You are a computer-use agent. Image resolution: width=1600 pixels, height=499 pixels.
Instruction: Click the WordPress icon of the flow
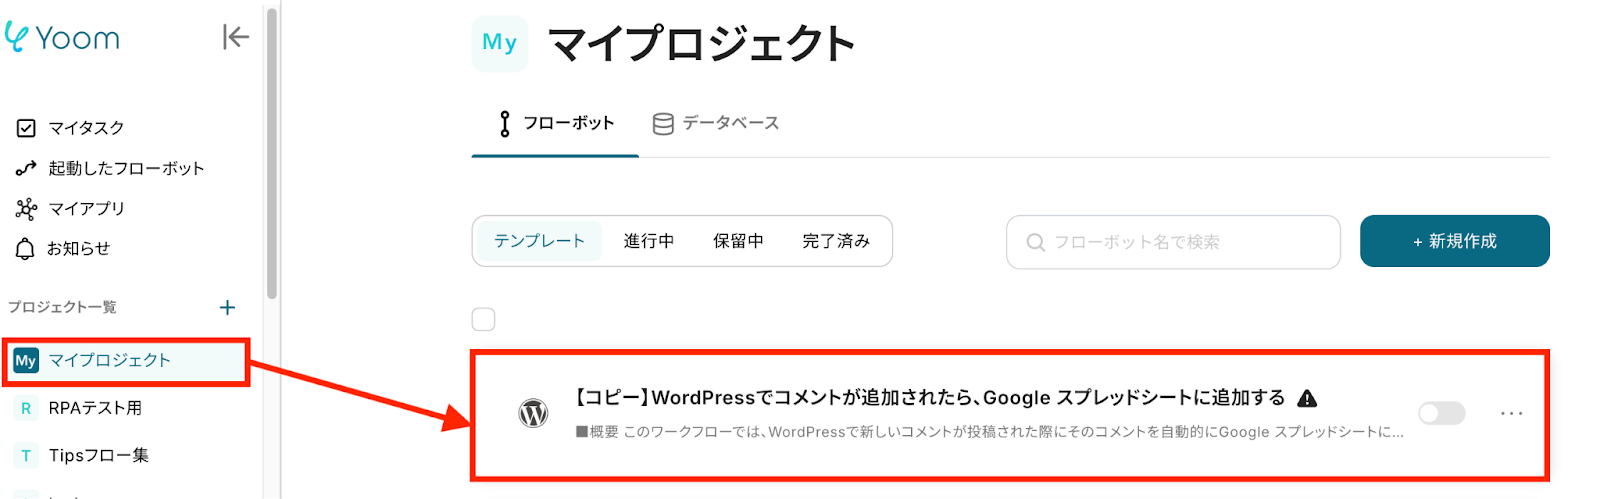click(533, 413)
